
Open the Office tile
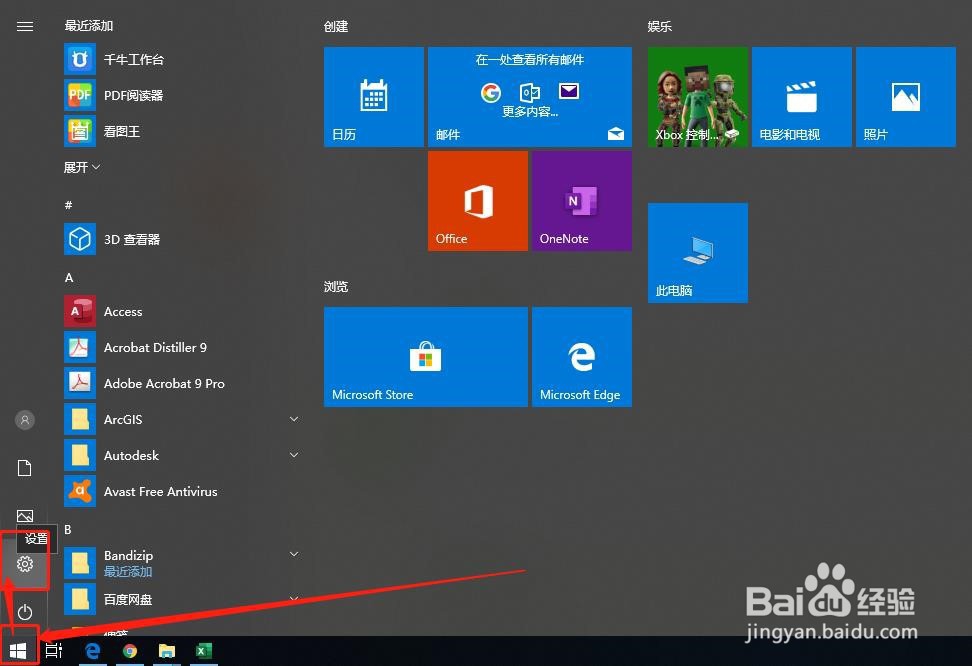[x=477, y=200]
